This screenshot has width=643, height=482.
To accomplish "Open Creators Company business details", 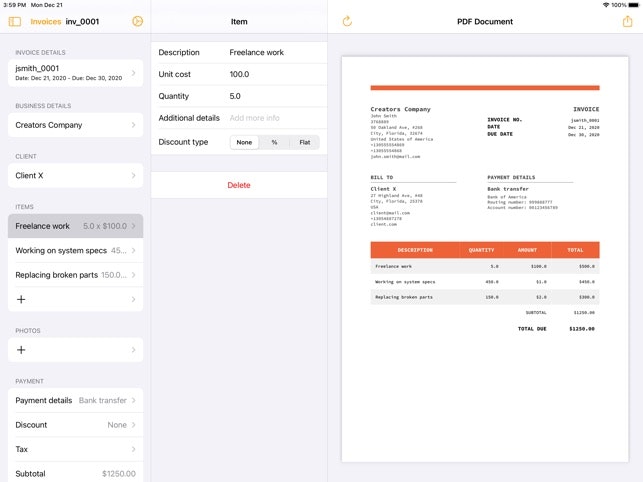I will pos(75,125).
